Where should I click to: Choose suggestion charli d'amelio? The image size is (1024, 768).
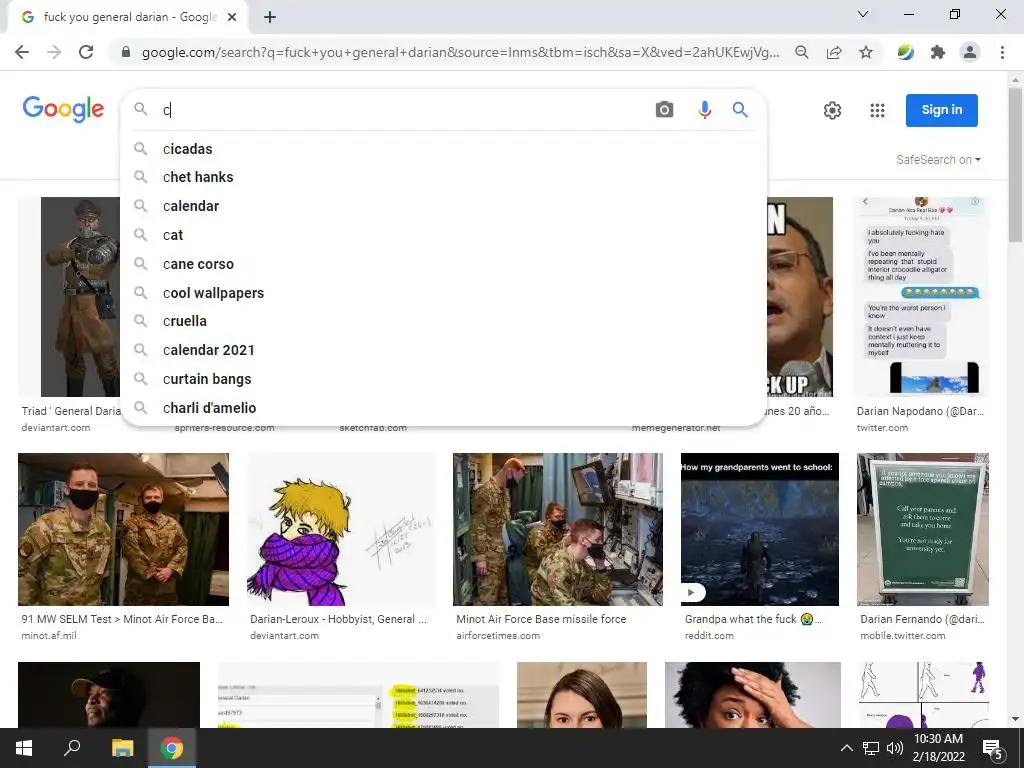pos(443,408)
